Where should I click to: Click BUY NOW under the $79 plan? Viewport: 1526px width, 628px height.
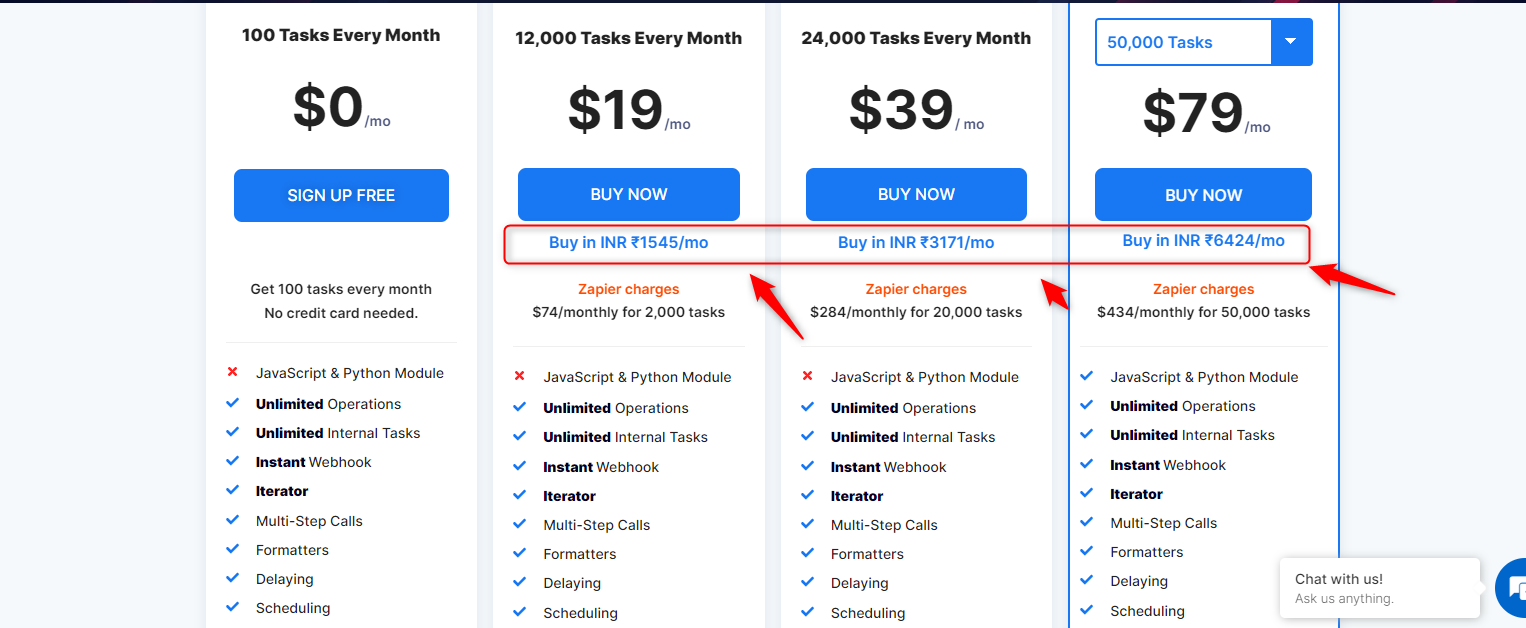pyautogui.click(x=1203, y=195)
